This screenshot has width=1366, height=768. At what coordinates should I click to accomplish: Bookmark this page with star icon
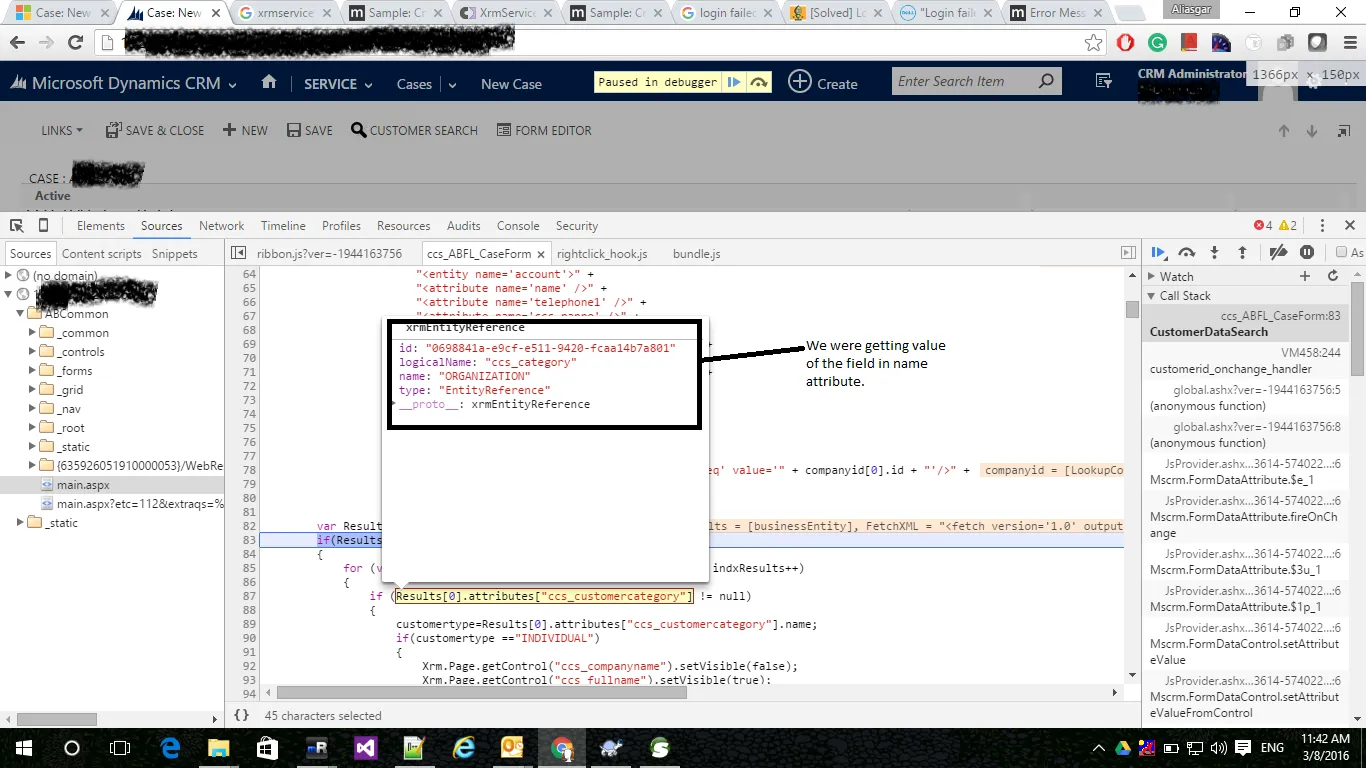[x=1094, y=43]
